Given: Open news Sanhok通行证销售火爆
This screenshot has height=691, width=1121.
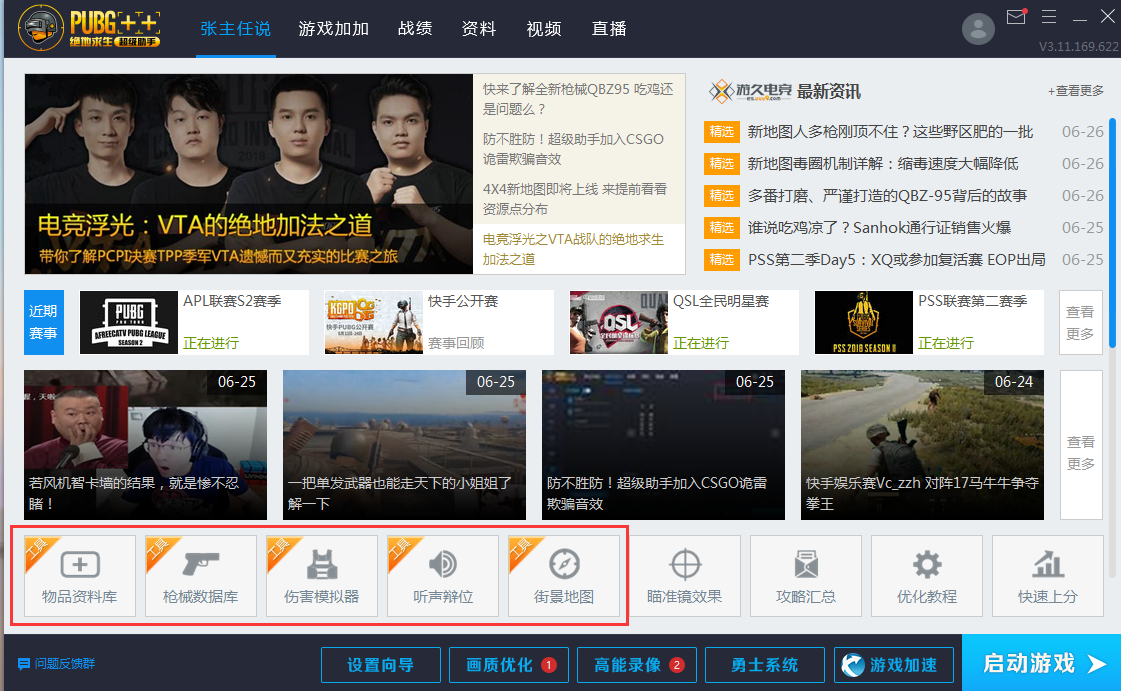Looking at the screenshot, I should pyautogui.click(x=879, y=228).
